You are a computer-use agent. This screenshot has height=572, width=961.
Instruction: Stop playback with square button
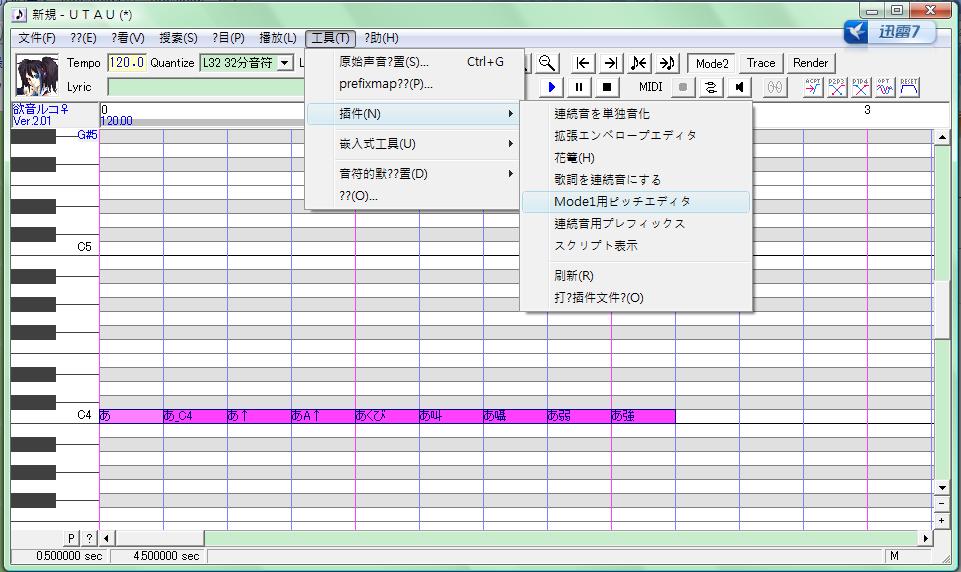tap(607, 87)
